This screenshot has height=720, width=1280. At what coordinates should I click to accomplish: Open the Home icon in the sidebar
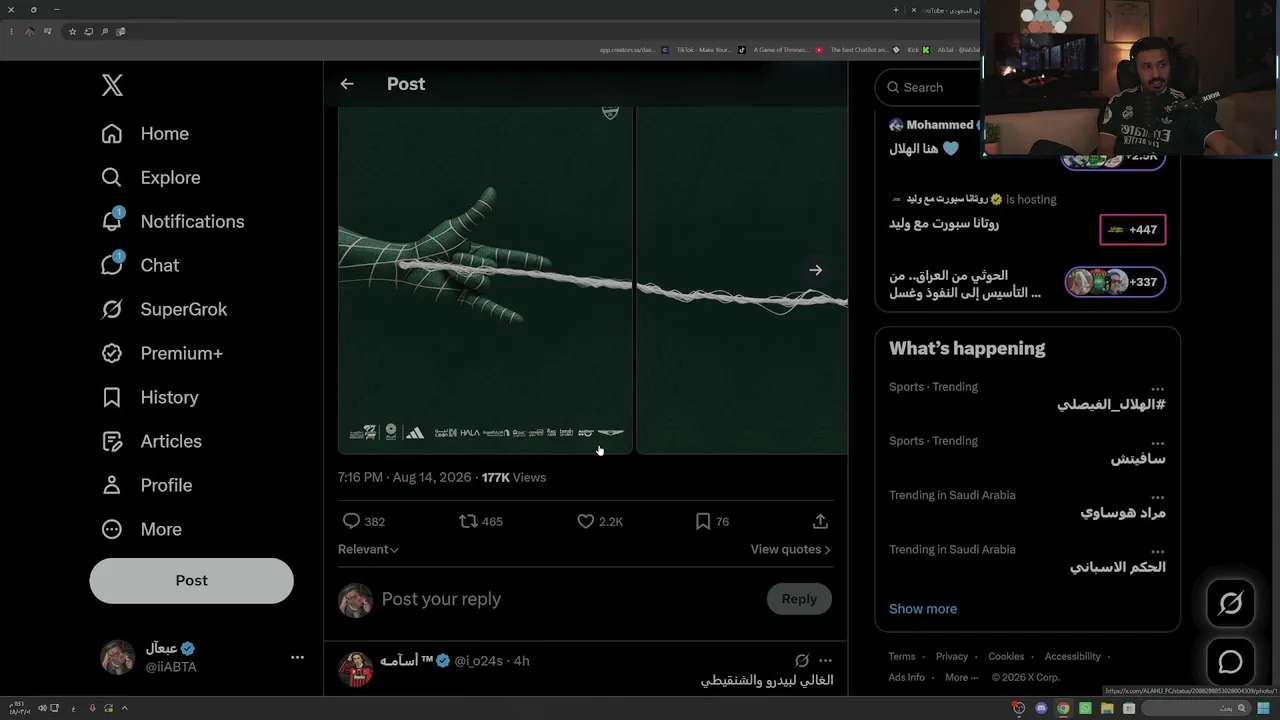coord(112,134)
